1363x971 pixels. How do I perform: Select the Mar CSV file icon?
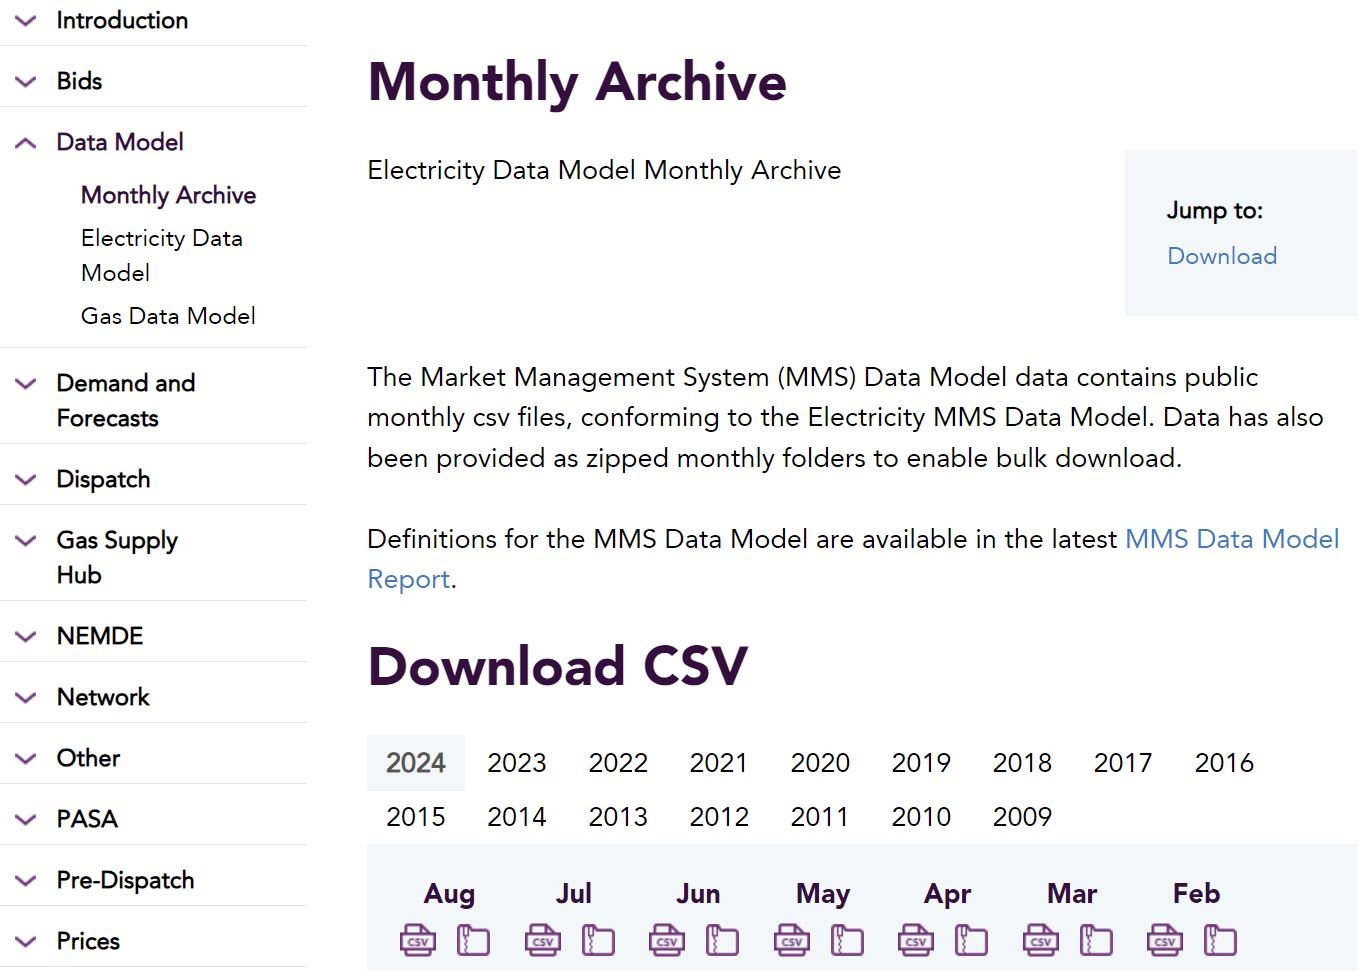[1041, 940]
